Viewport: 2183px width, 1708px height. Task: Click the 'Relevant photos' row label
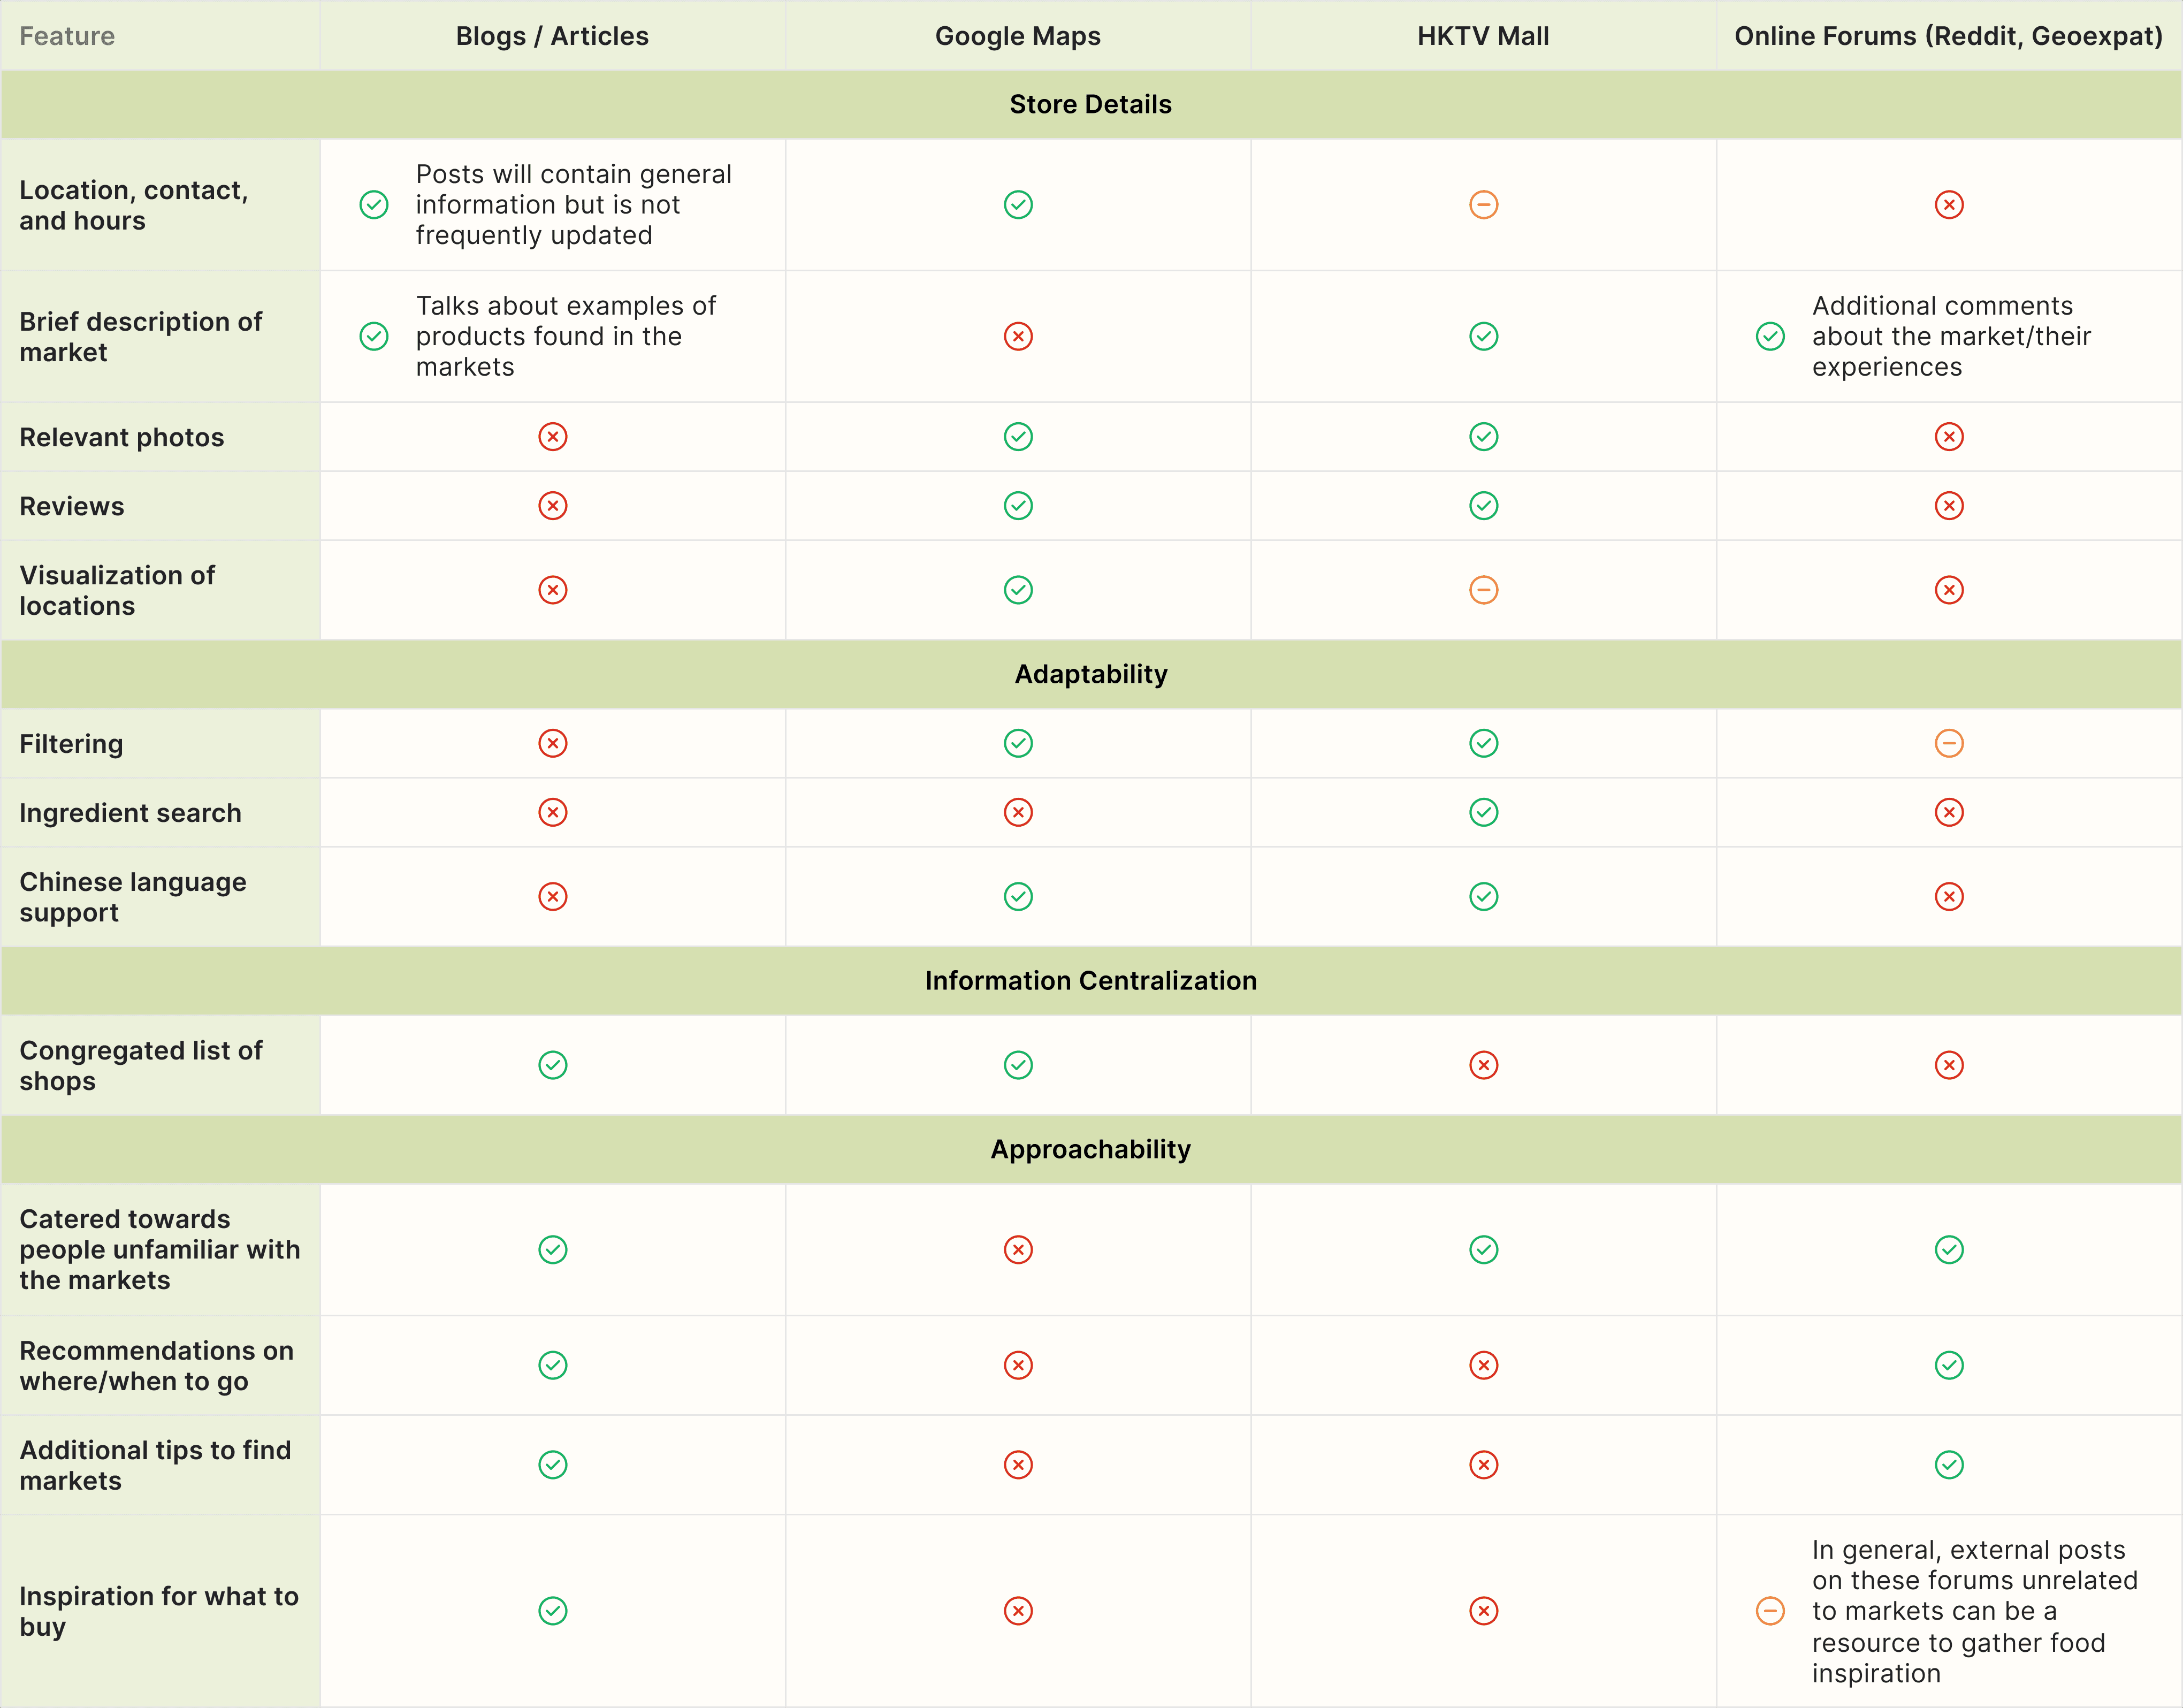tap(122, 437)
